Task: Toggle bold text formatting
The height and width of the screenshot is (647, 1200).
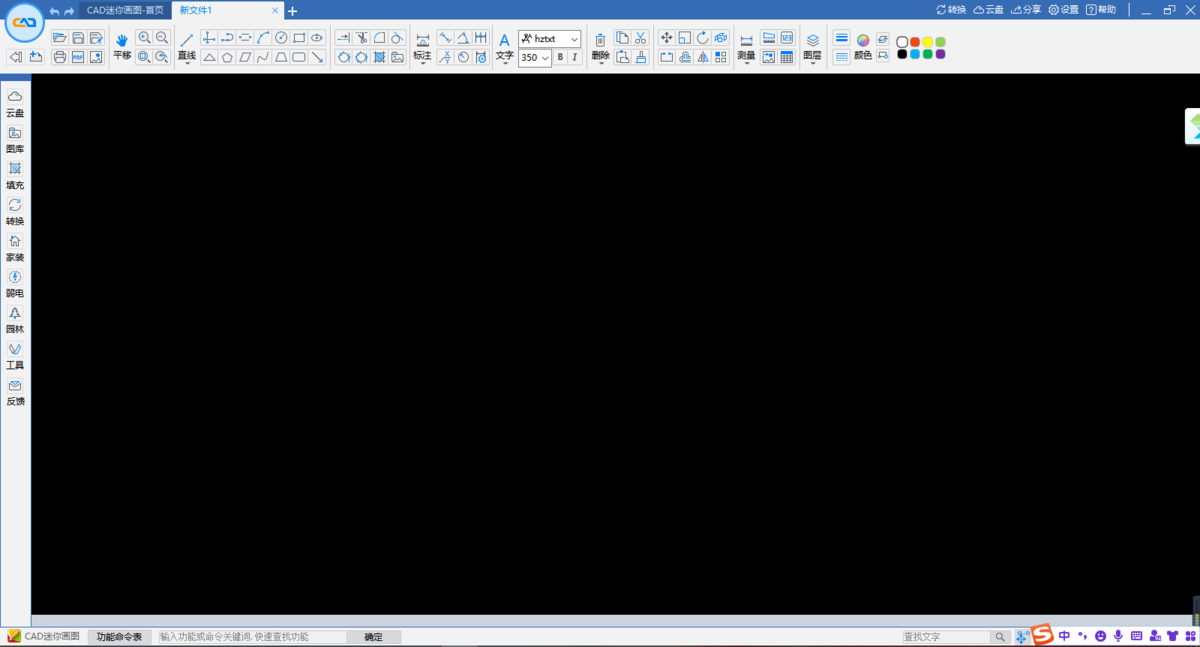Action: 559,57
